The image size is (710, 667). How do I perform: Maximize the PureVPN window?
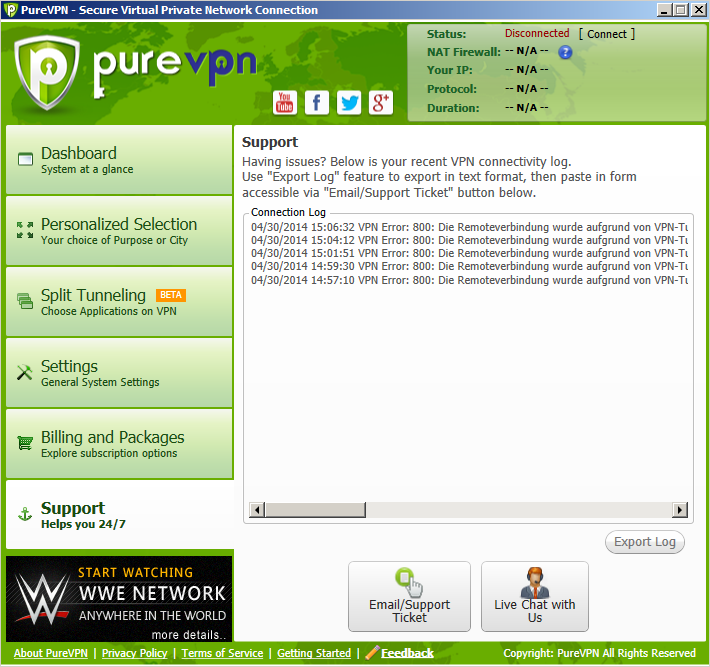click(681, 10)
